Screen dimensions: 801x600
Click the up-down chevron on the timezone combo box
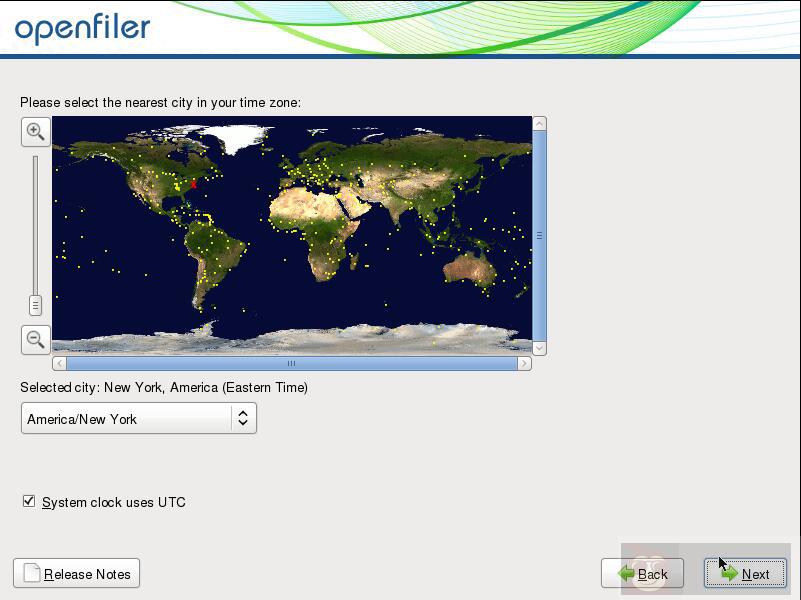tap(243, 418)
